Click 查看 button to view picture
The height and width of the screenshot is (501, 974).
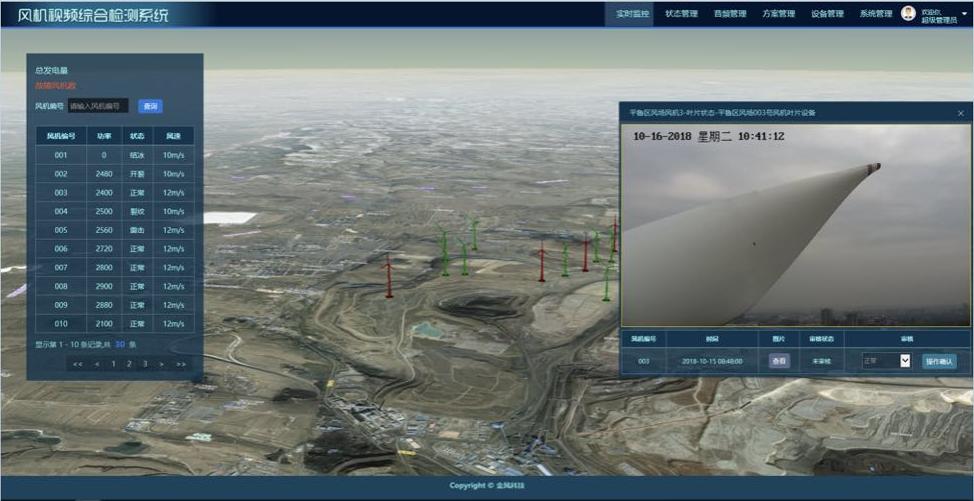(778, 361)
